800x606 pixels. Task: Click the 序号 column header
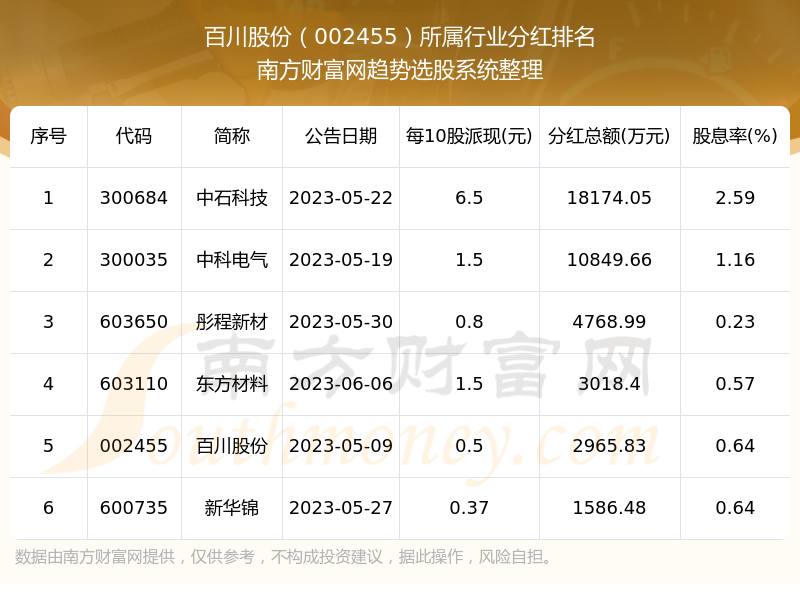pyautogui.click(x=48, y=136)
